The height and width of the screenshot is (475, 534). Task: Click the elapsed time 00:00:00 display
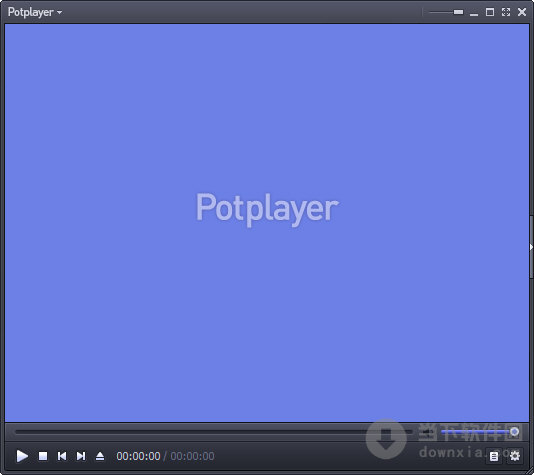point(138,456)
